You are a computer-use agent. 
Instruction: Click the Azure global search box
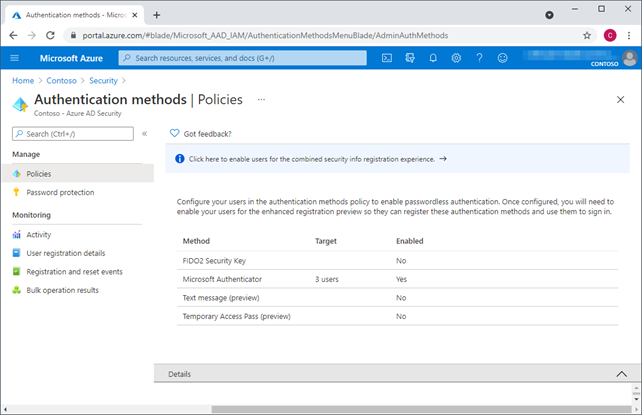(x=242, y=58)
